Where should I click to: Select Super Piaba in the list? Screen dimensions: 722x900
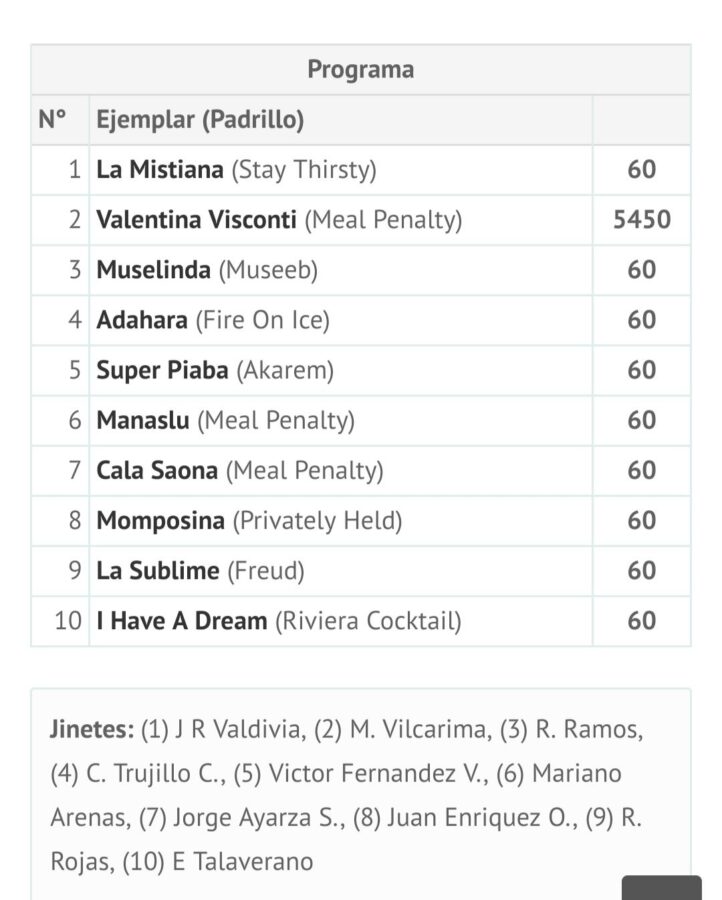162,370
